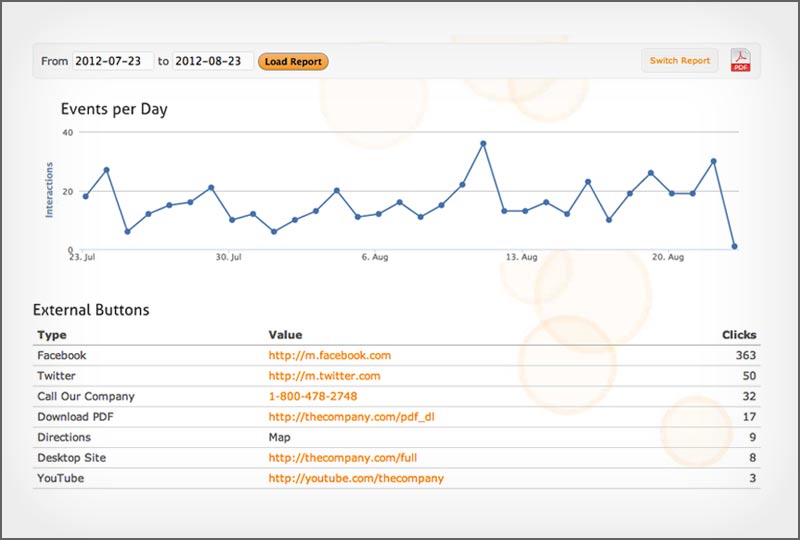
Task: Focus the To date field 2012-08-23
Action: pyautogui.click(x=213, y=61)
